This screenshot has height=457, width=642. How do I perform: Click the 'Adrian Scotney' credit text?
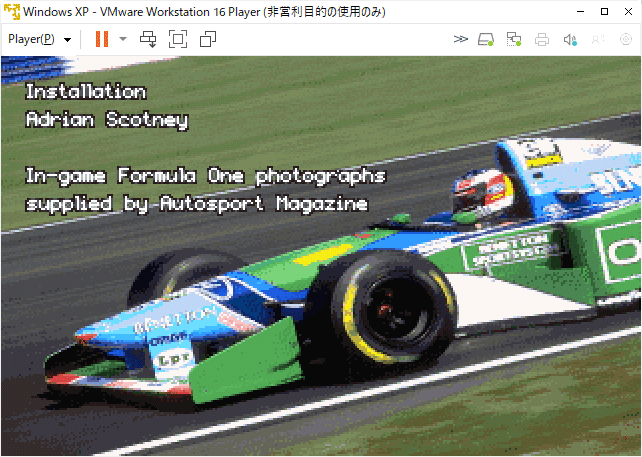click(107, 120)
